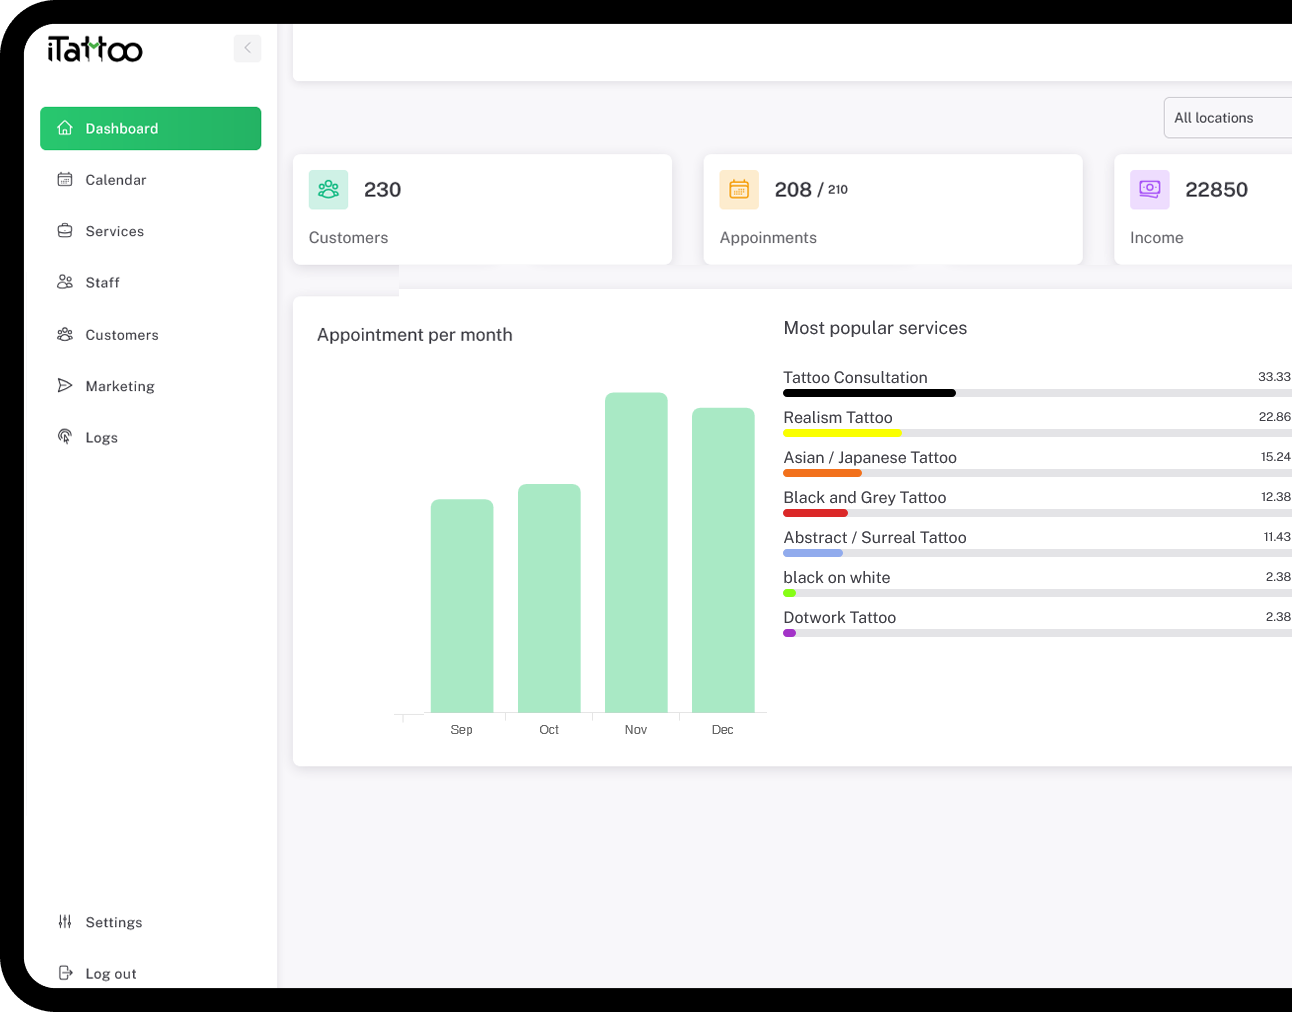The width and height of the screenshot is (1292, 1012).
Task: Expand the All locations dropdown
Action: (1228, 118)
